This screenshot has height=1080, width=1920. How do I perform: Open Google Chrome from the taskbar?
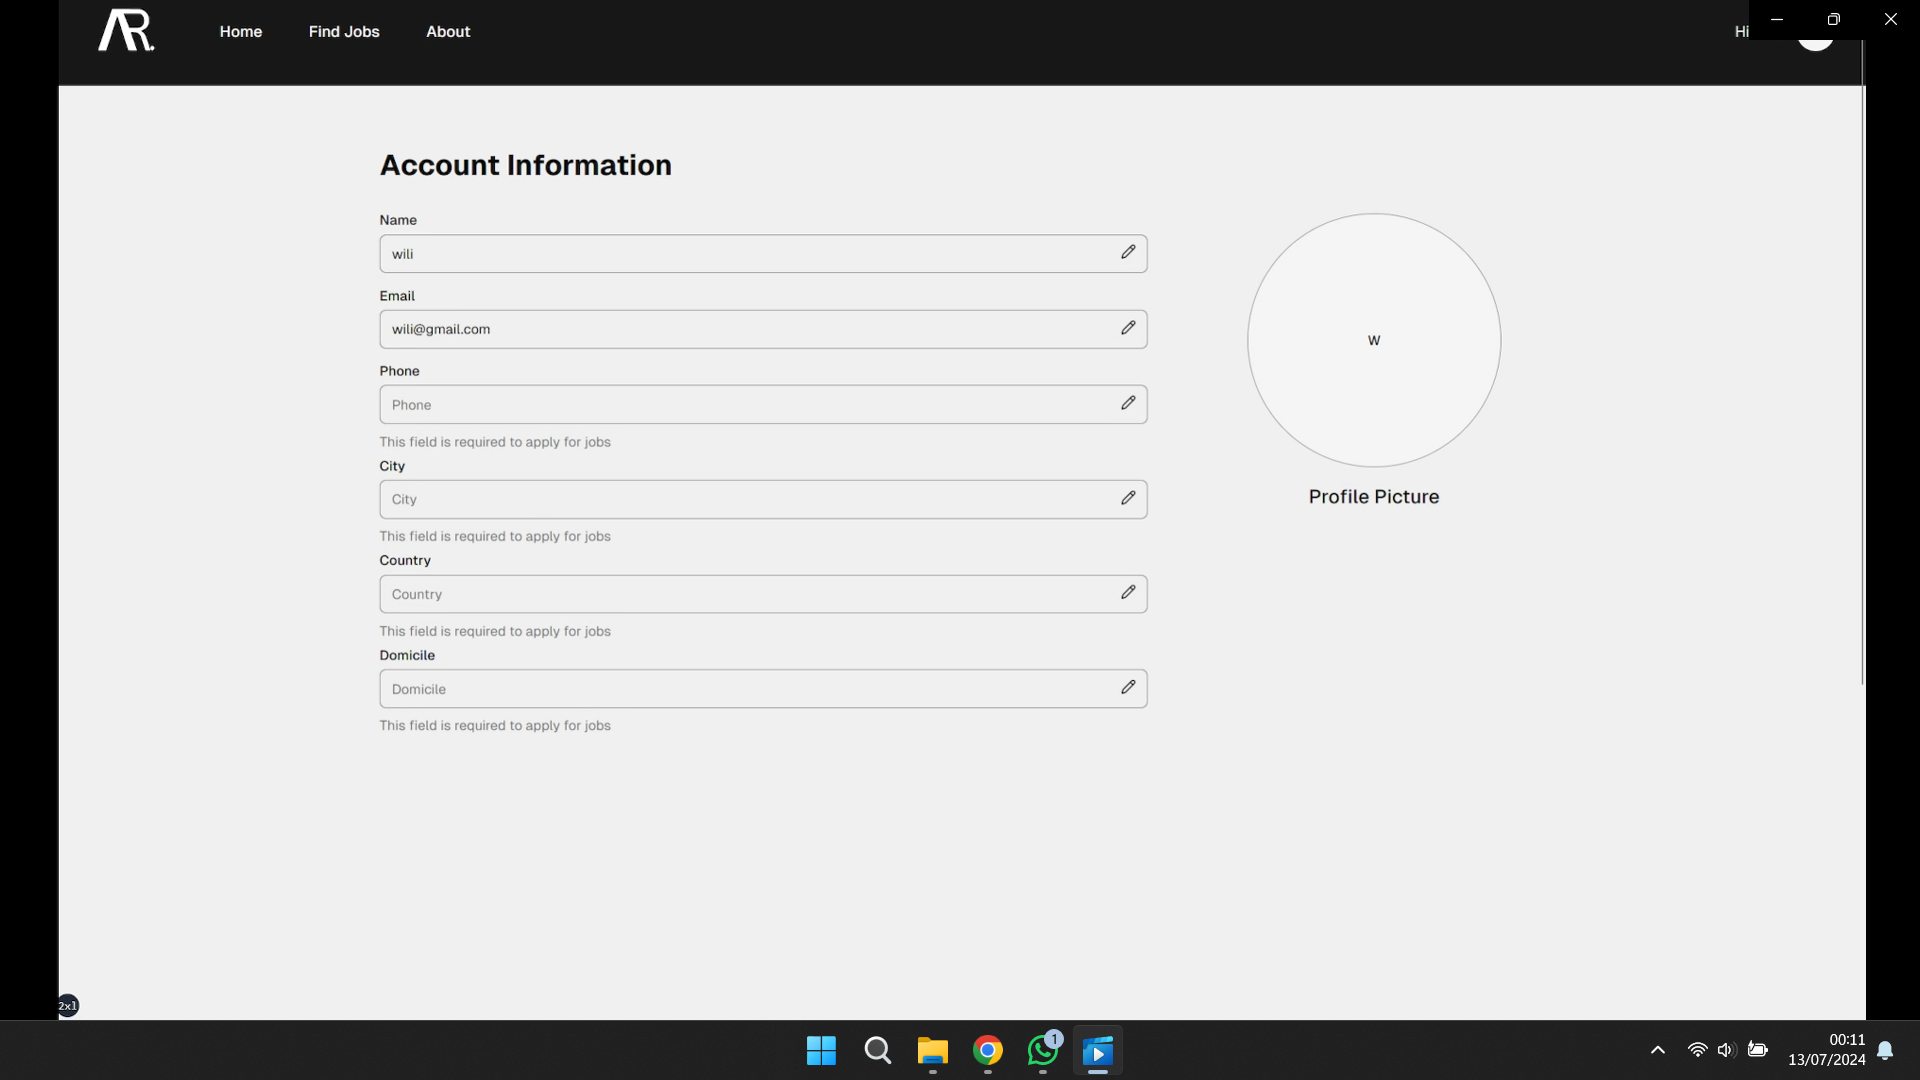pyautogui.click(x=988, y=1051)
